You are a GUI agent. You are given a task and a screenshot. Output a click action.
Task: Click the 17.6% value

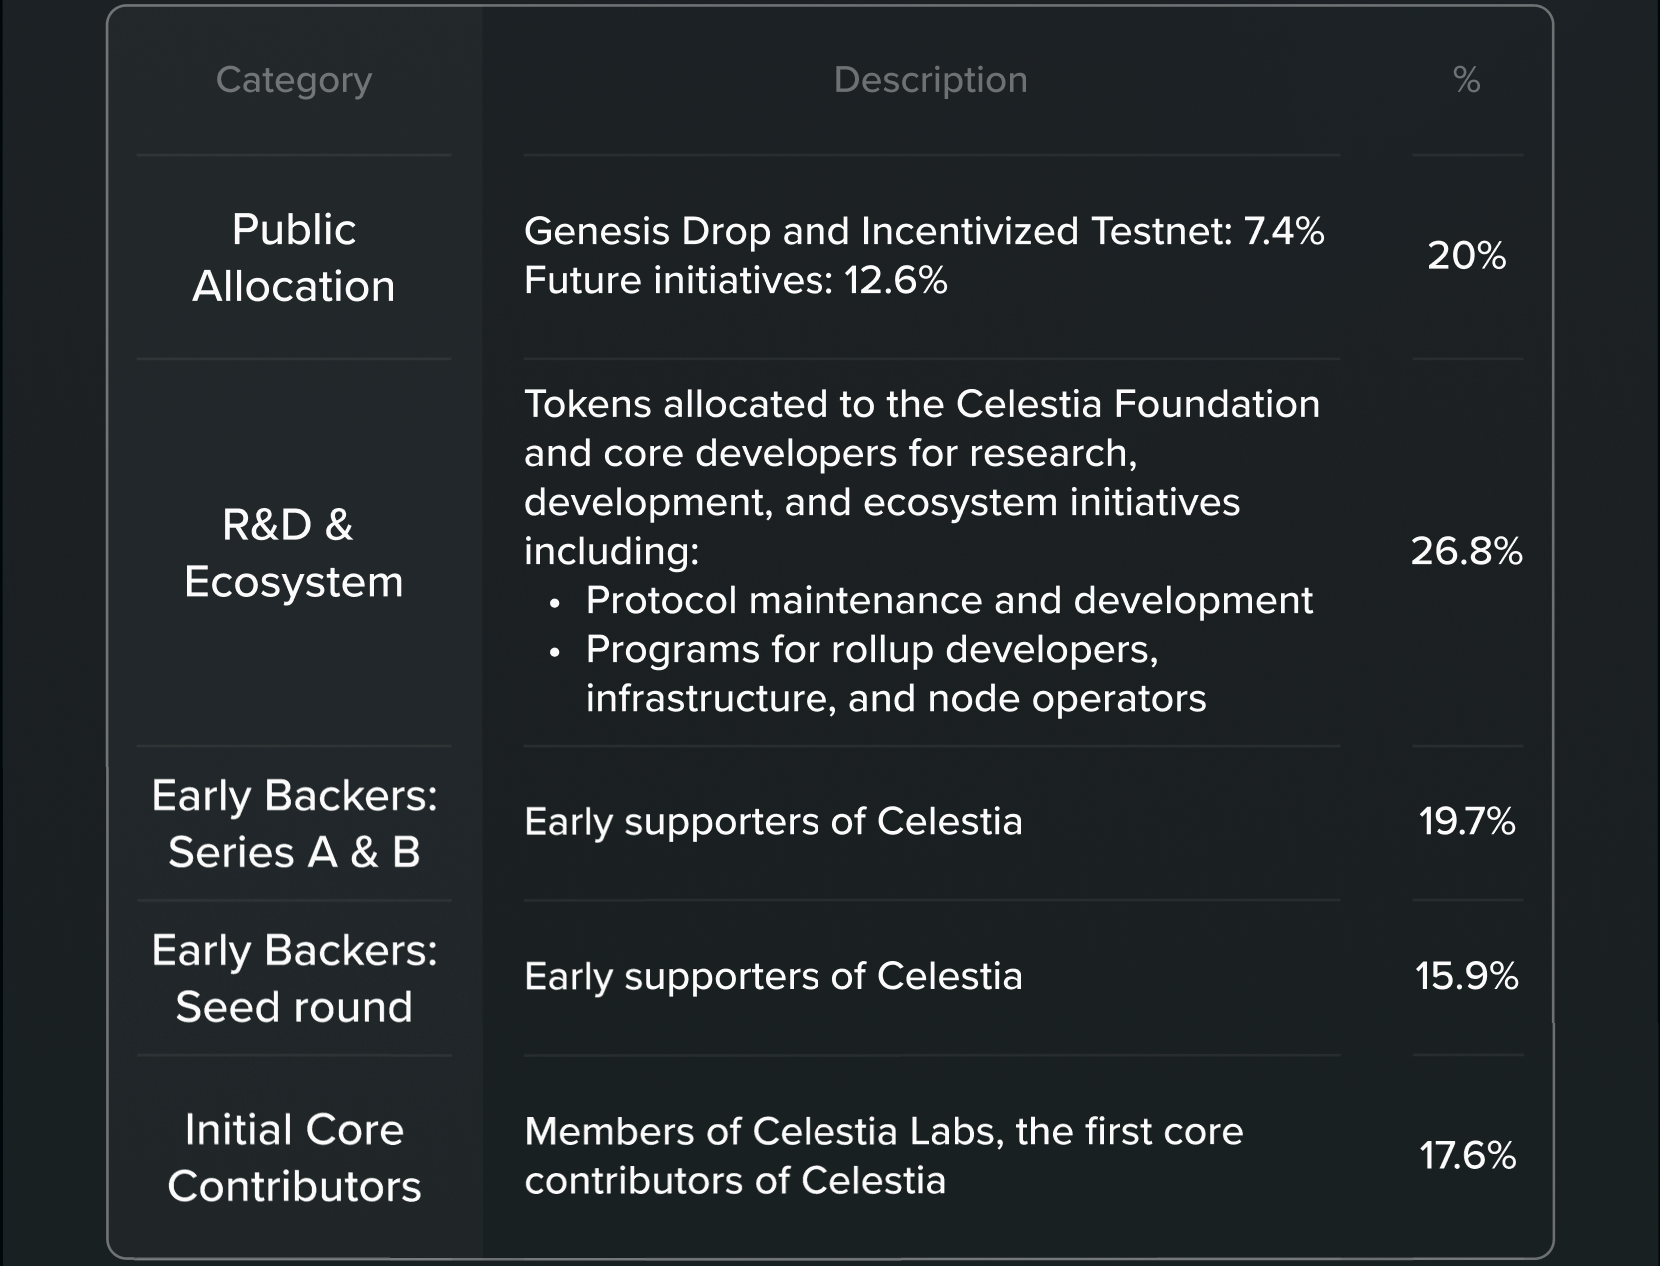(x=1467, y=1156)
